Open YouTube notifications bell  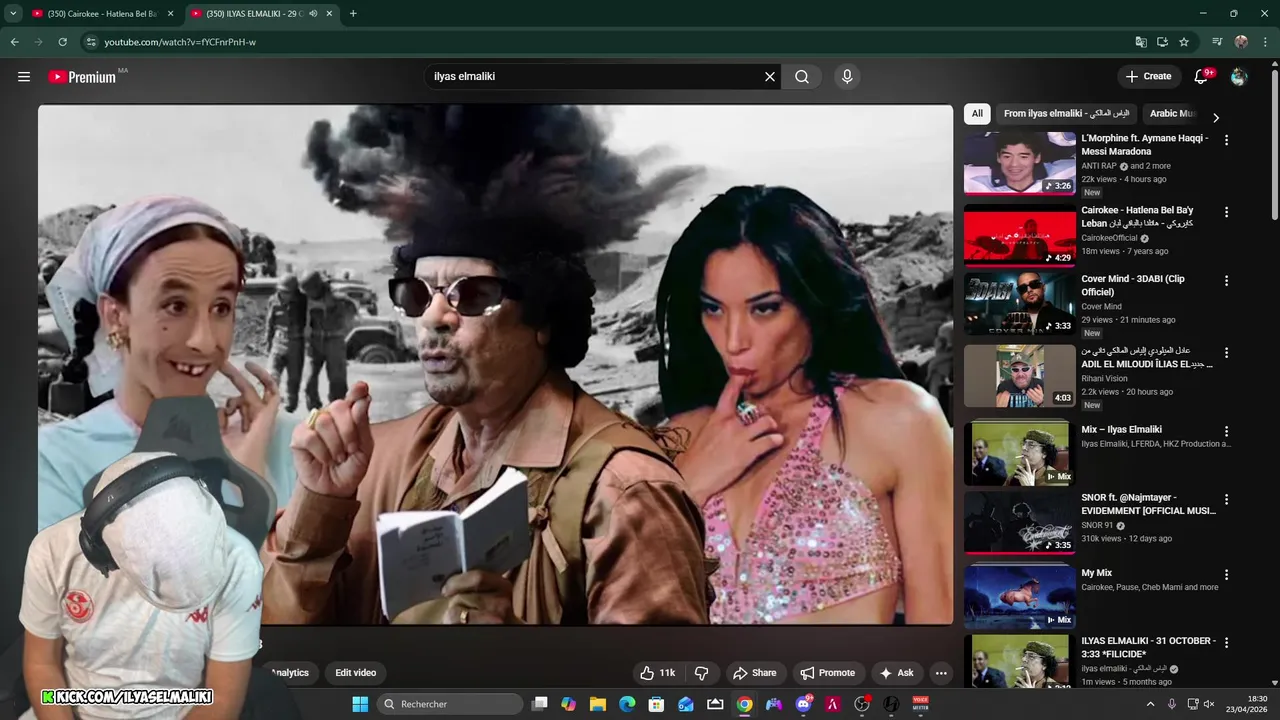click(x=1202, y=76)
